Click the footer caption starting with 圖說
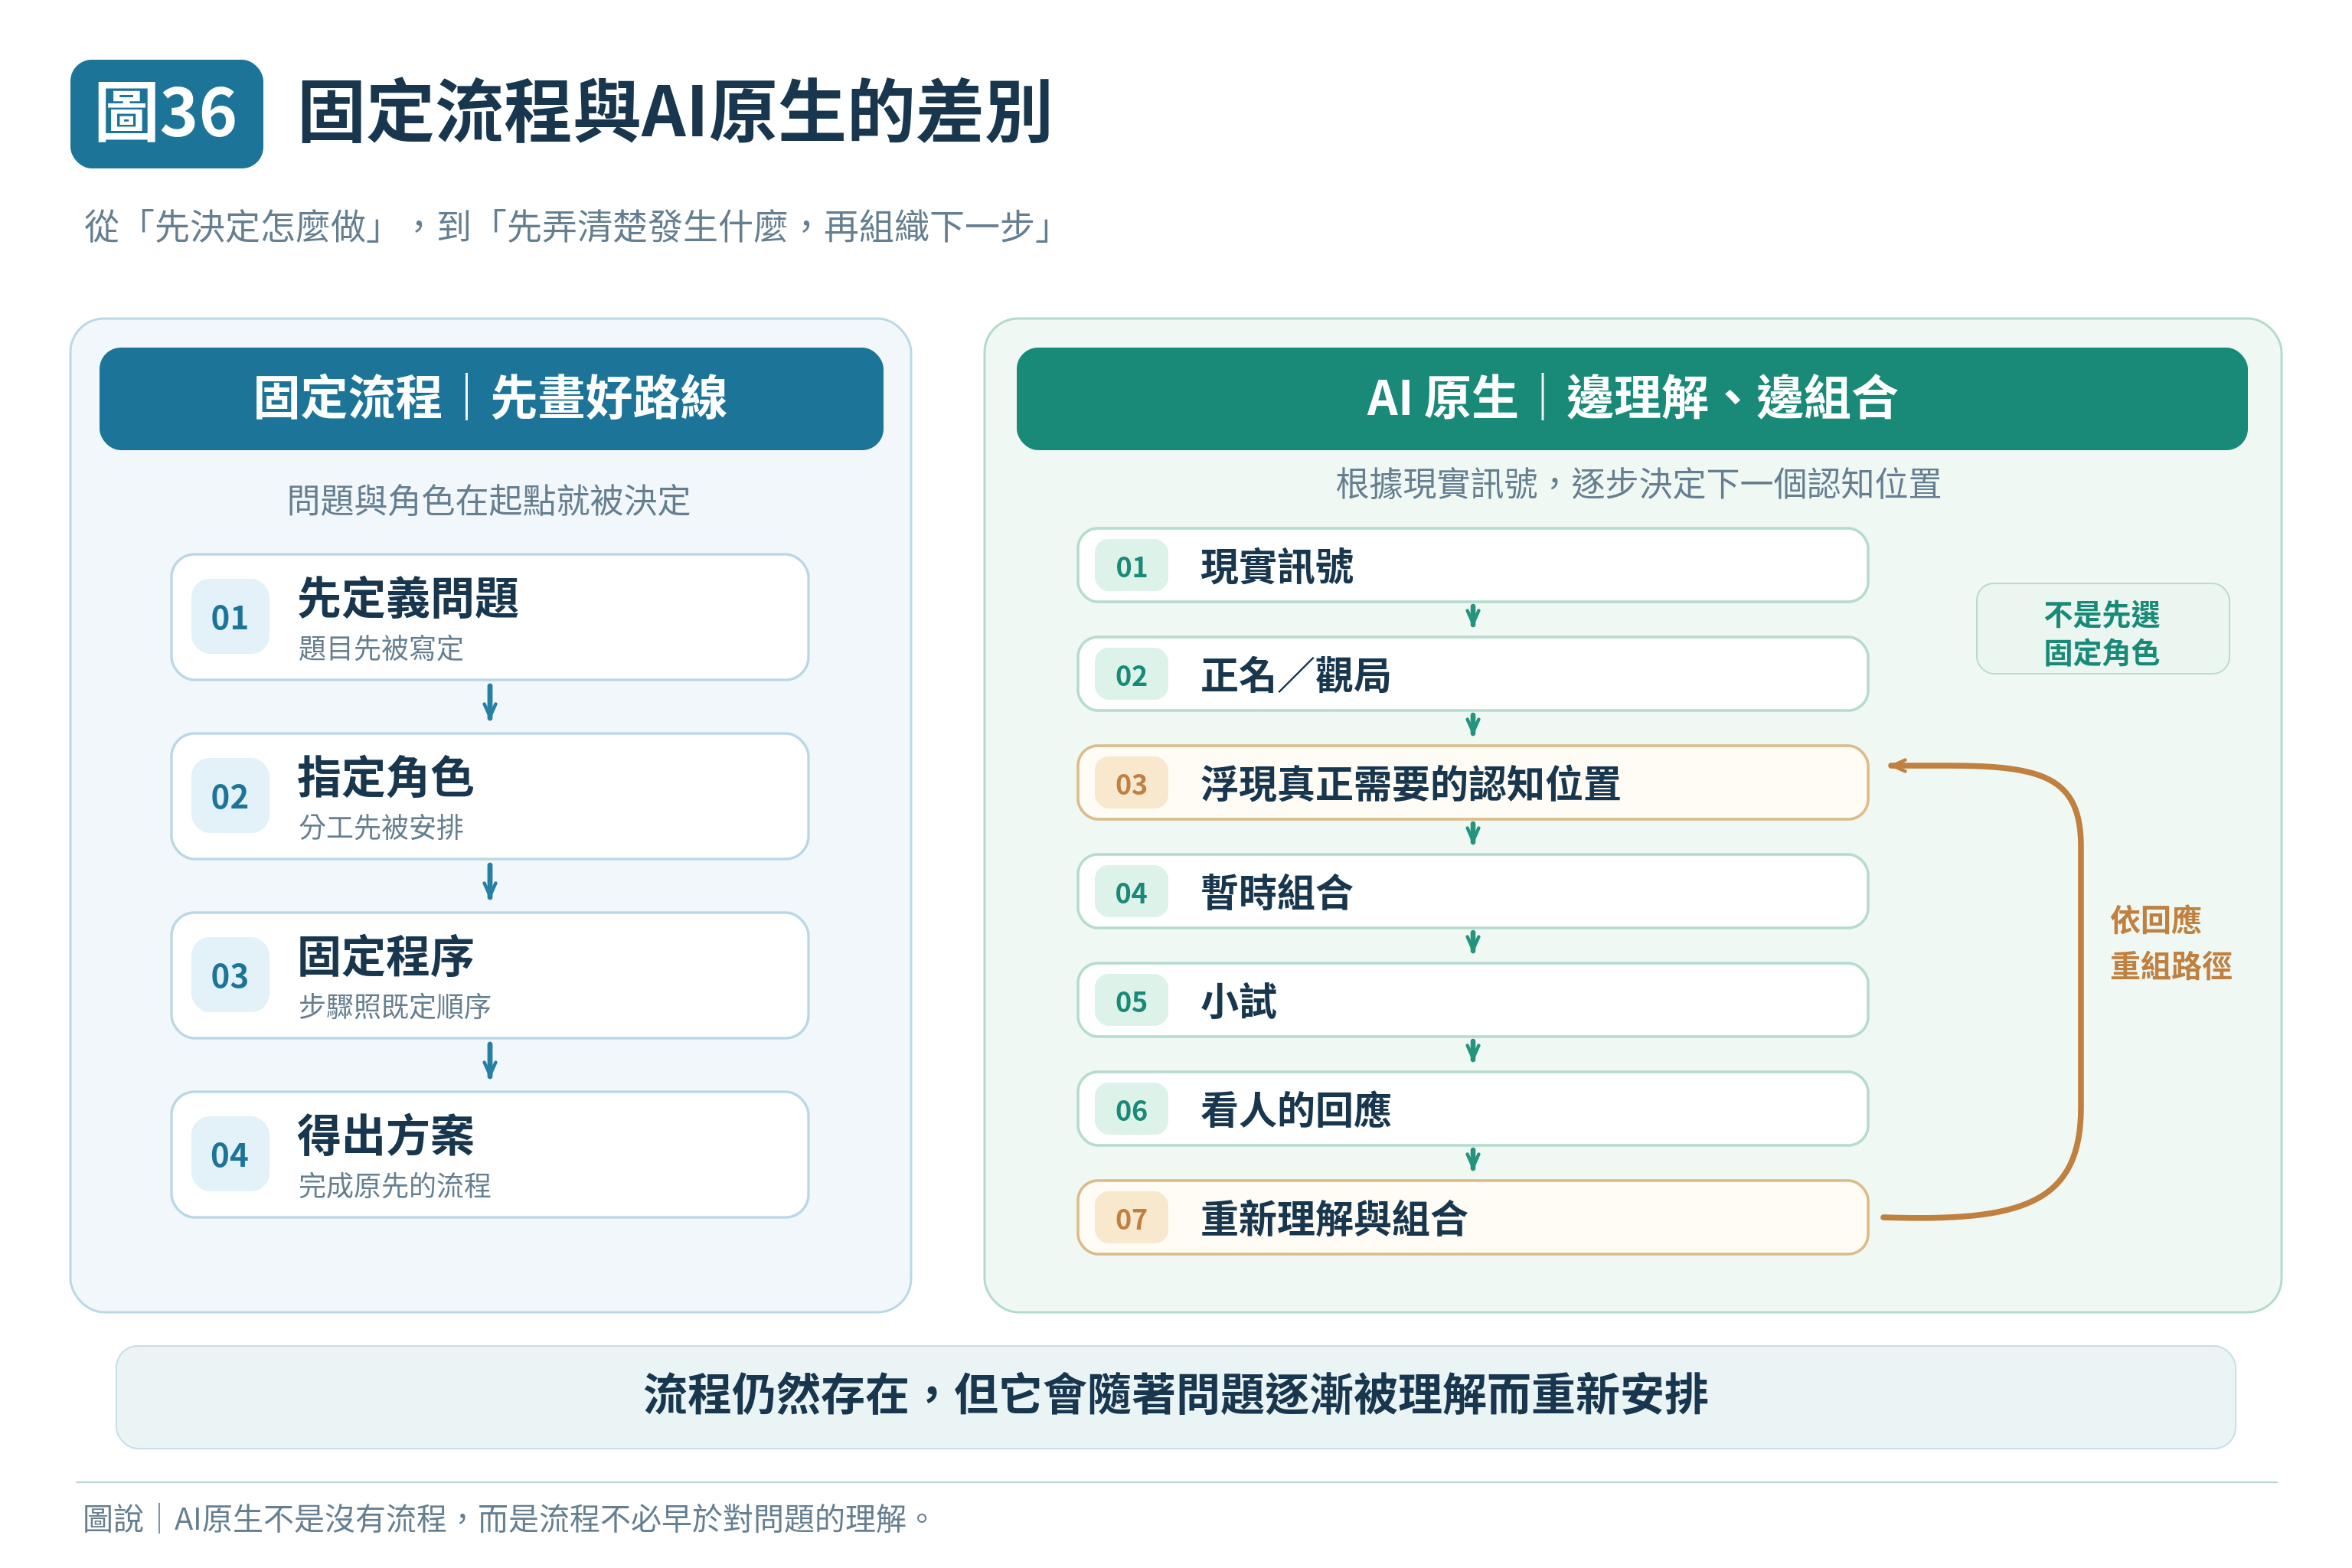Viewport: 2352px width, 1568px height. click(x=507, y=1518)
